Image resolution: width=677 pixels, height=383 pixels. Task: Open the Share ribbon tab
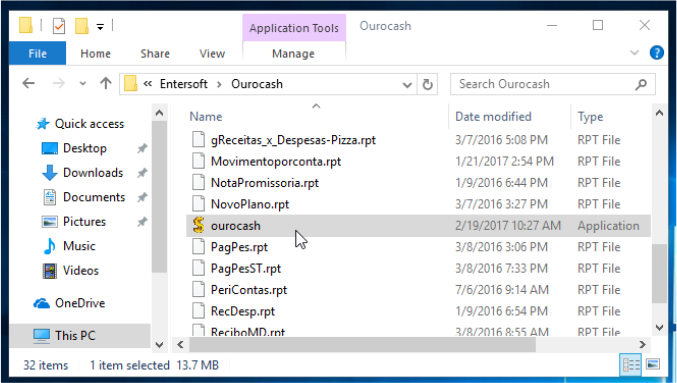155,54
